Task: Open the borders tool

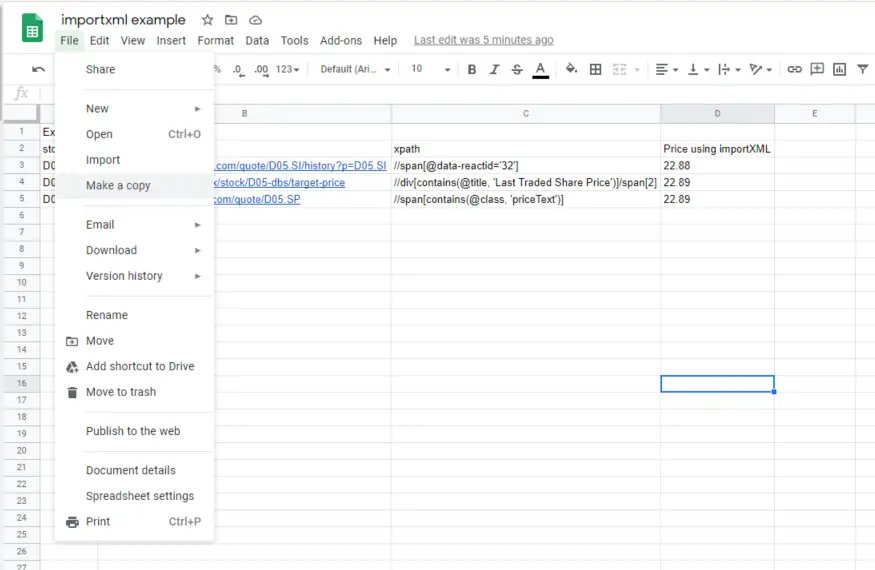Action: point(595,69)
